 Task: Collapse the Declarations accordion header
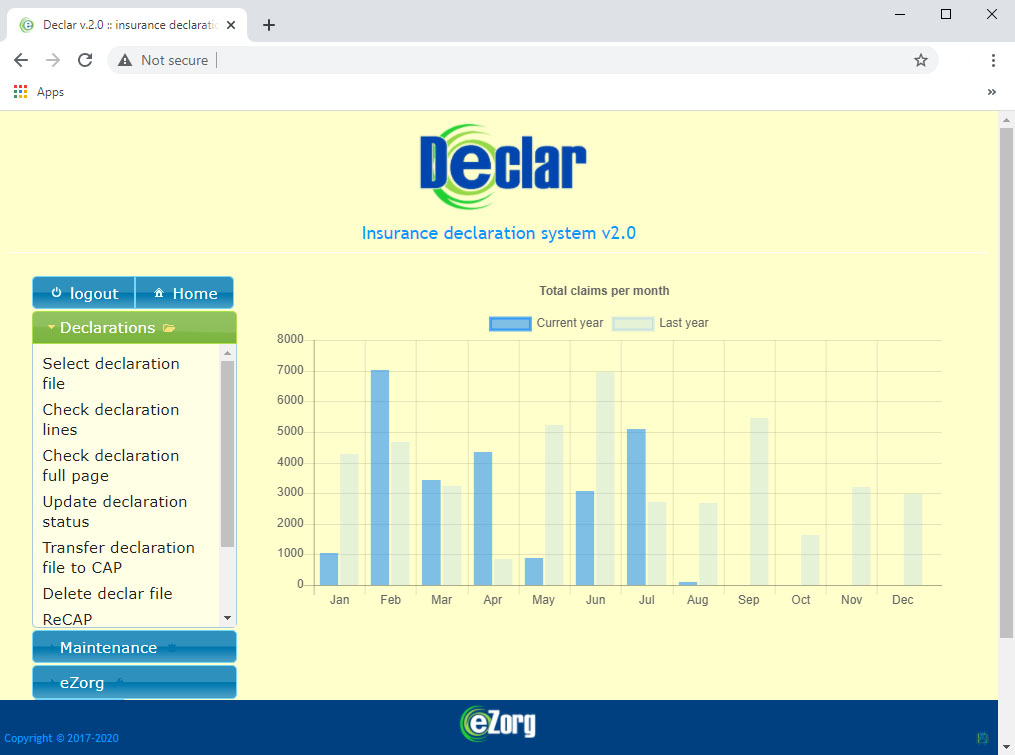click(x=135, y=328)
